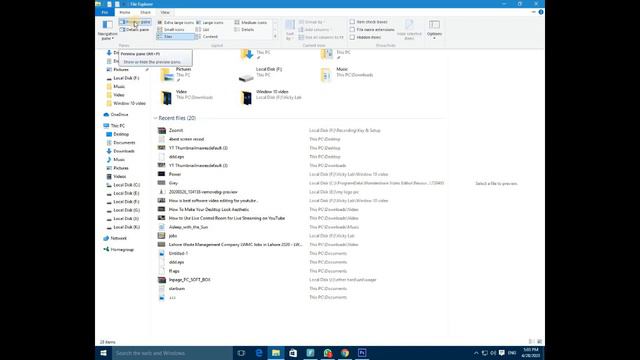Image resolution: width=640 pixels, height=360 pixels.
Task: Open the Add columns dropdown
Action: click(x=314, y=30)
